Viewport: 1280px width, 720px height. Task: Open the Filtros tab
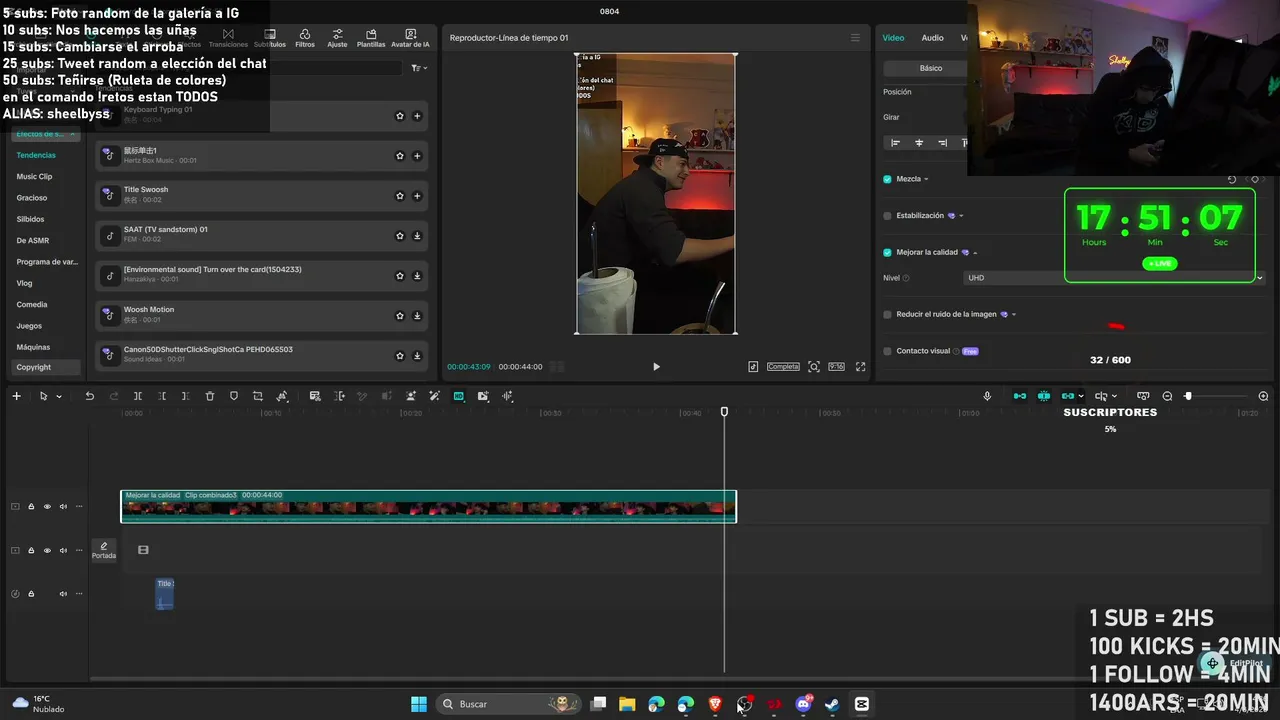[x=305, y=38]
